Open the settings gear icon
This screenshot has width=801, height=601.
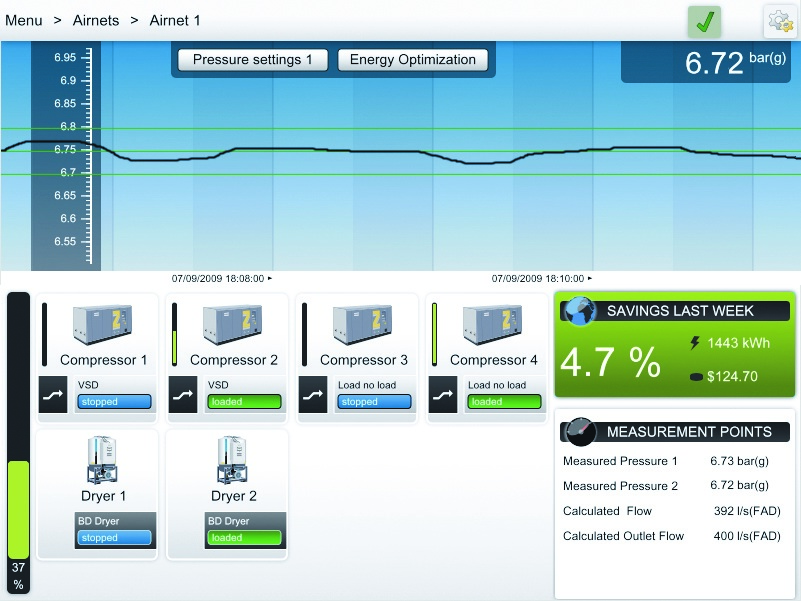(x=780, y=21)
